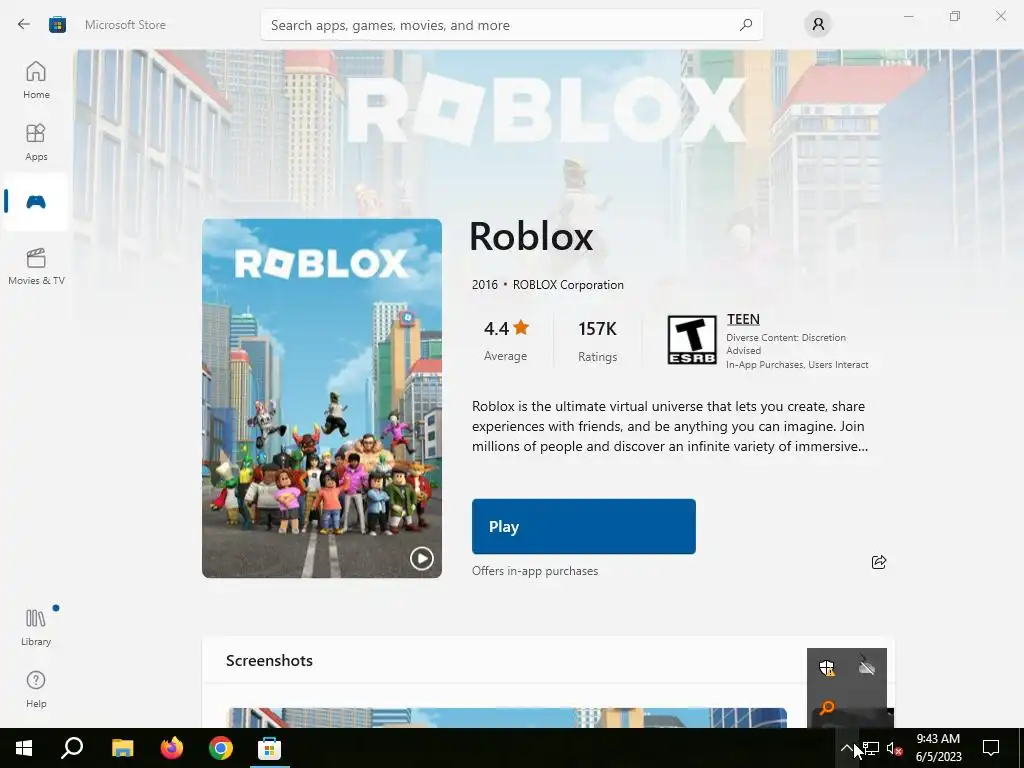Switch to the Apps section

[36, 142]
